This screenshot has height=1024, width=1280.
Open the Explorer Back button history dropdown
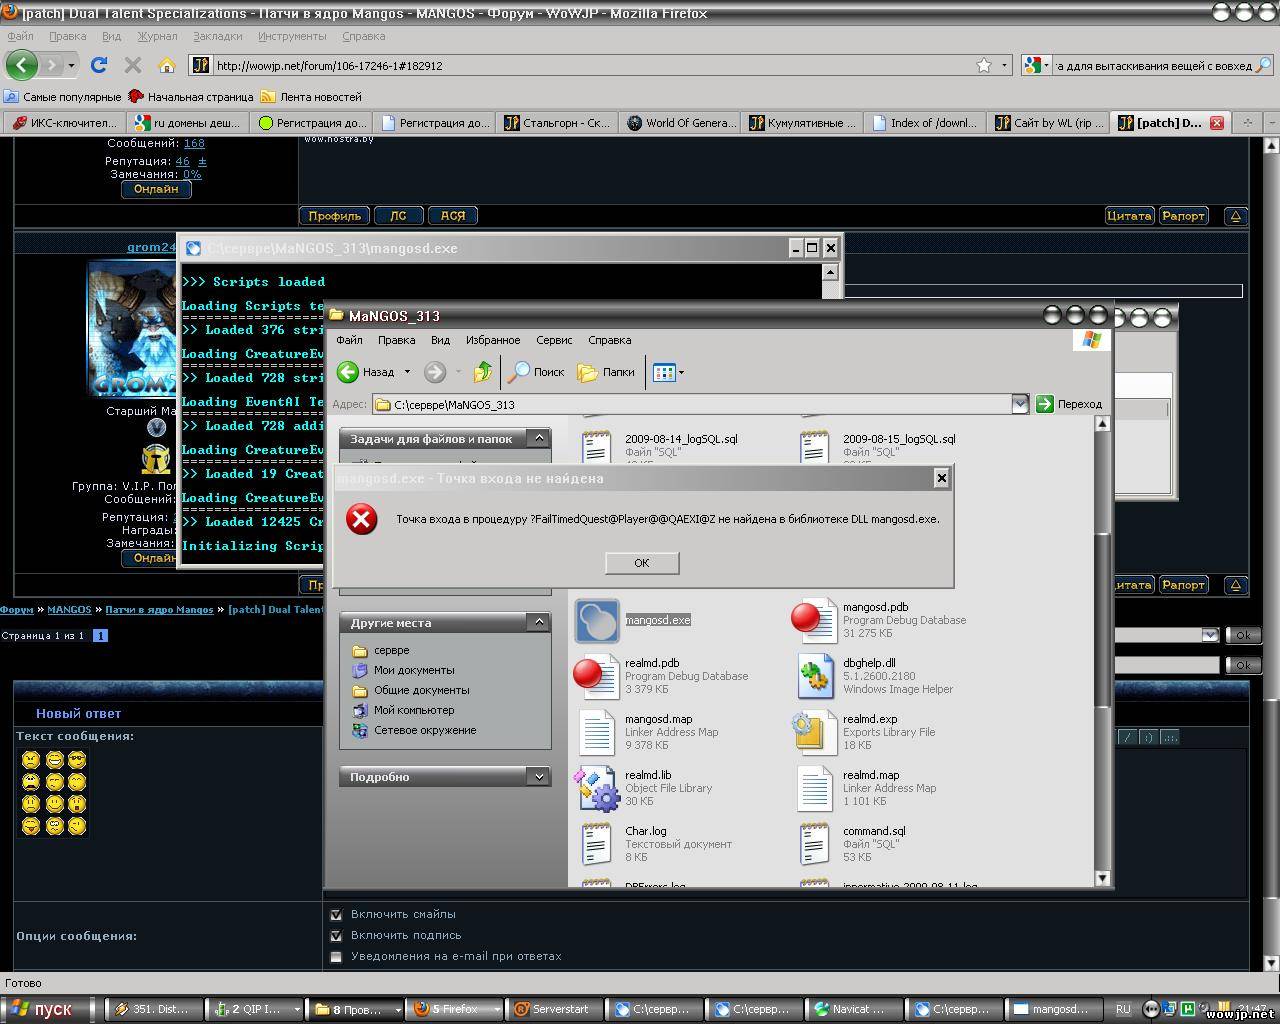pos(407,372)
